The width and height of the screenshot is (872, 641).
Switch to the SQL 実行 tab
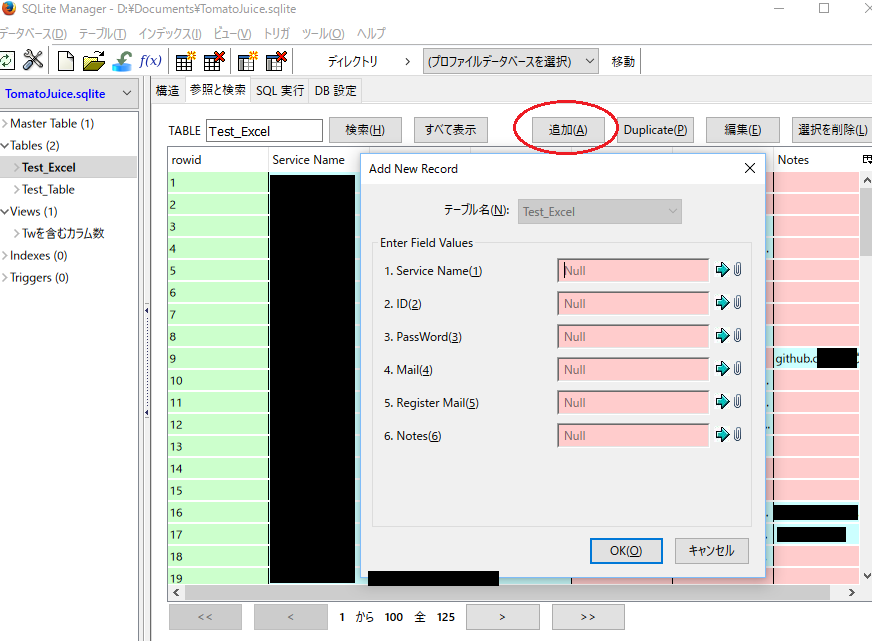280,90
